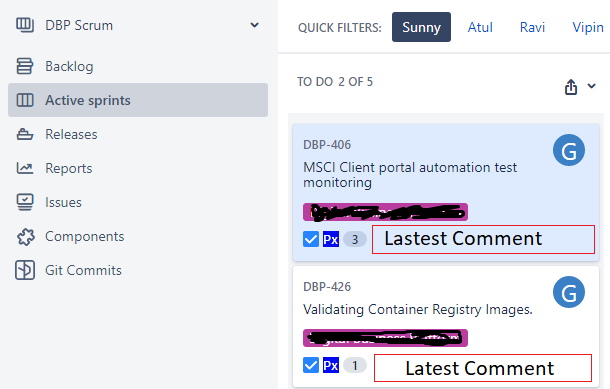Expand the chevron next to share icon

point(591,86)
